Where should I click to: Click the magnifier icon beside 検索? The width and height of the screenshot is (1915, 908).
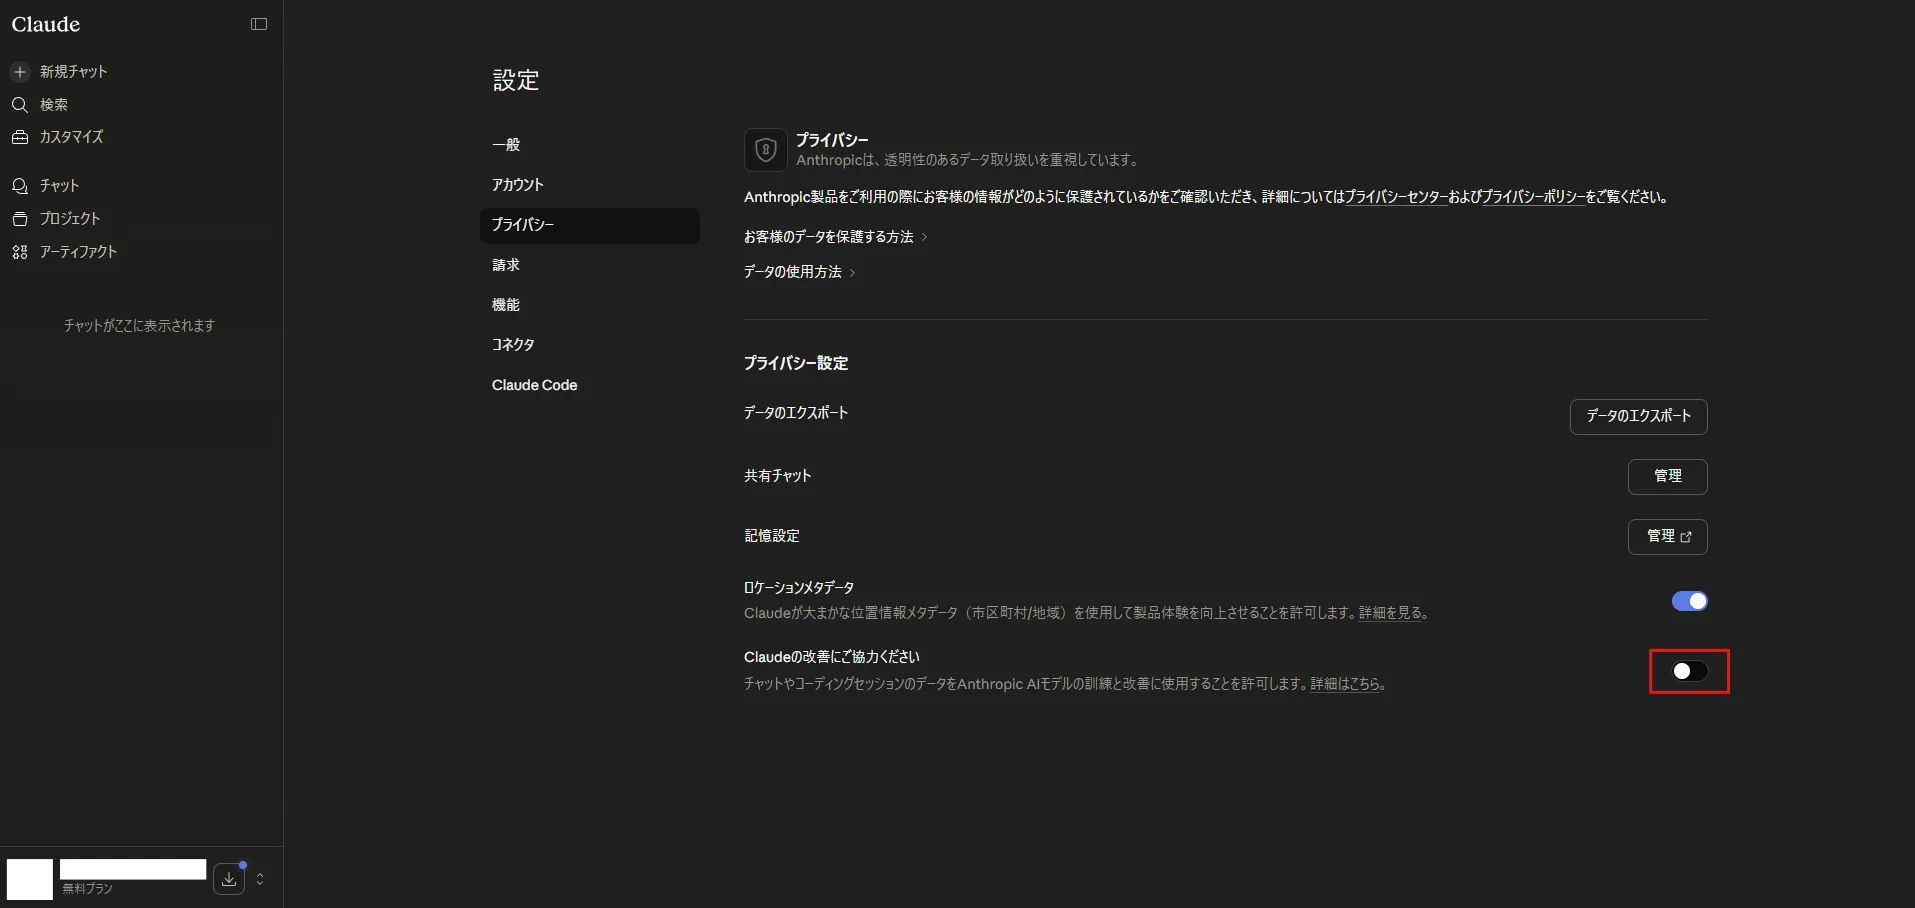[x=19, y=105]
